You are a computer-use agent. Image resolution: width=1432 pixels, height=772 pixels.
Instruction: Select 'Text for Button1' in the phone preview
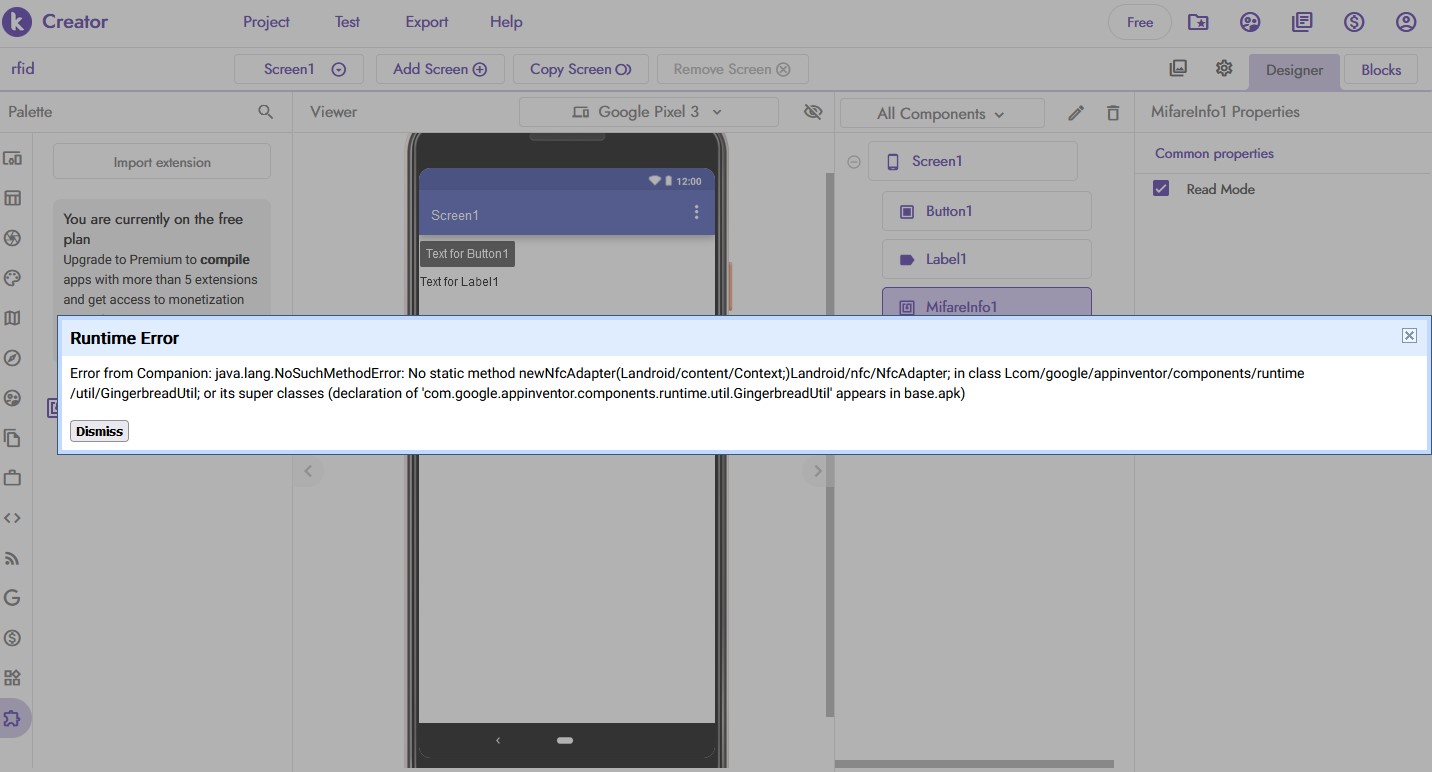click(467, 254)
